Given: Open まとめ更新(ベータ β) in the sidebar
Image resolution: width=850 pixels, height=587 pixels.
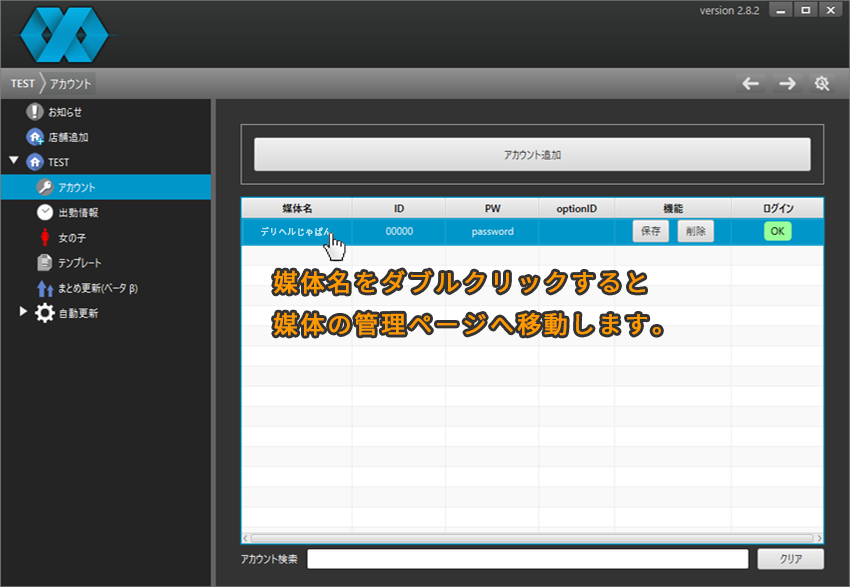Looking at the screenshot, I should [98, 288].
